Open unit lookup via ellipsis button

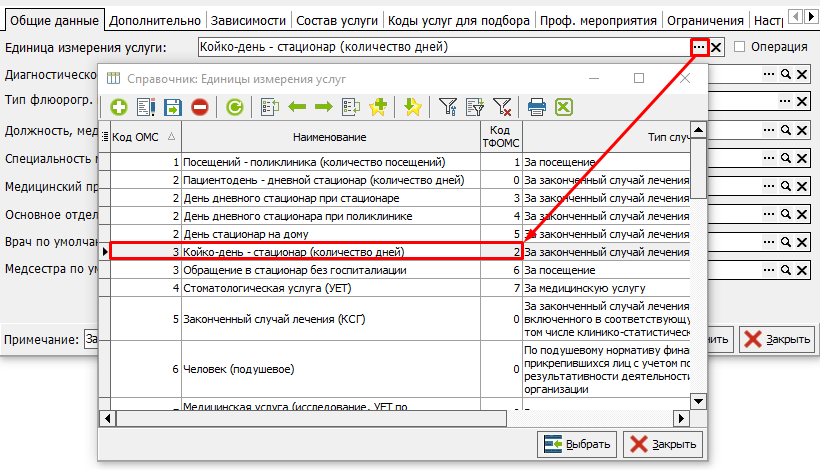pos(699,47)
